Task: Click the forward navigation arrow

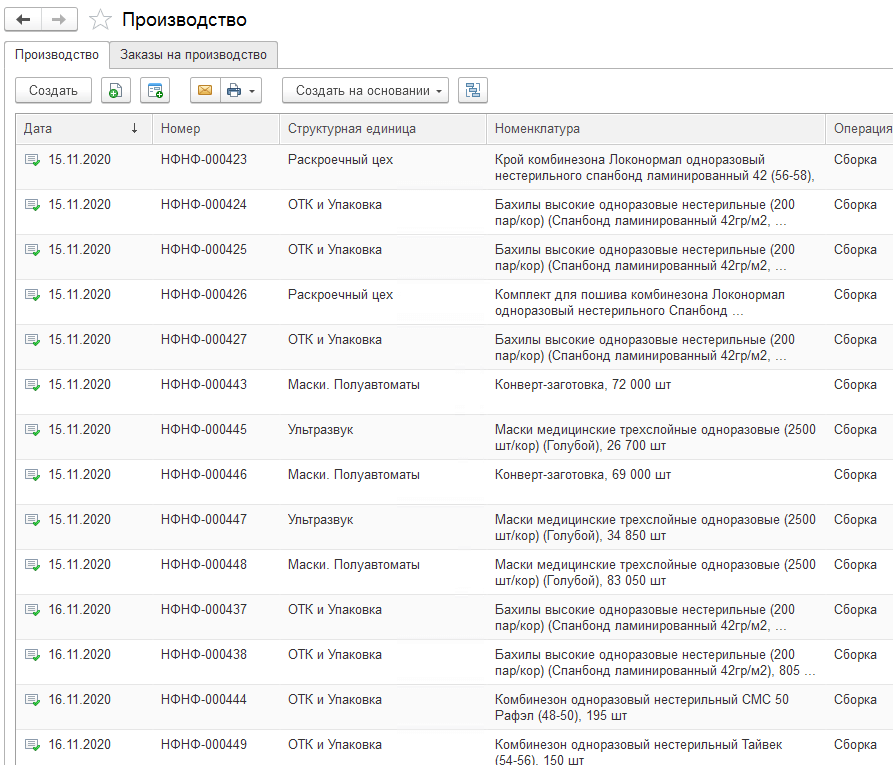Action: [59, 20]
